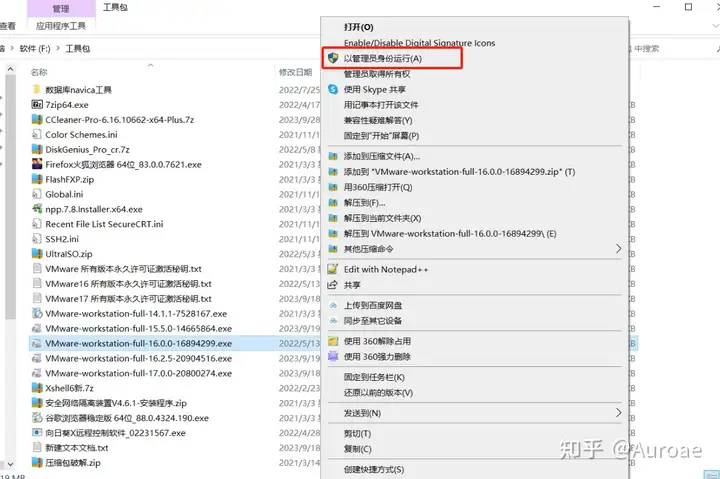The image size is (720, 479).
Task: Click the share icon next to 共享
Action: (333, 285)
